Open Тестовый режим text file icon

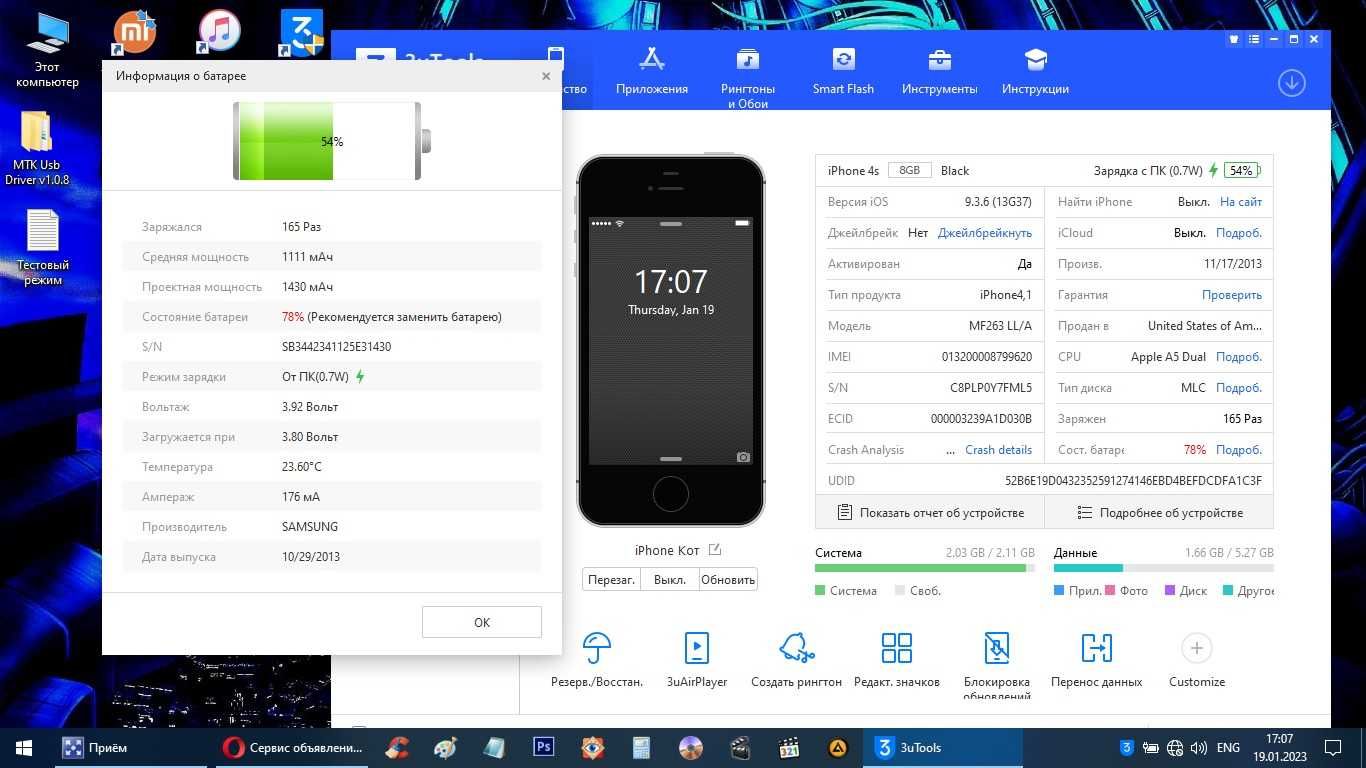[43, 248]
